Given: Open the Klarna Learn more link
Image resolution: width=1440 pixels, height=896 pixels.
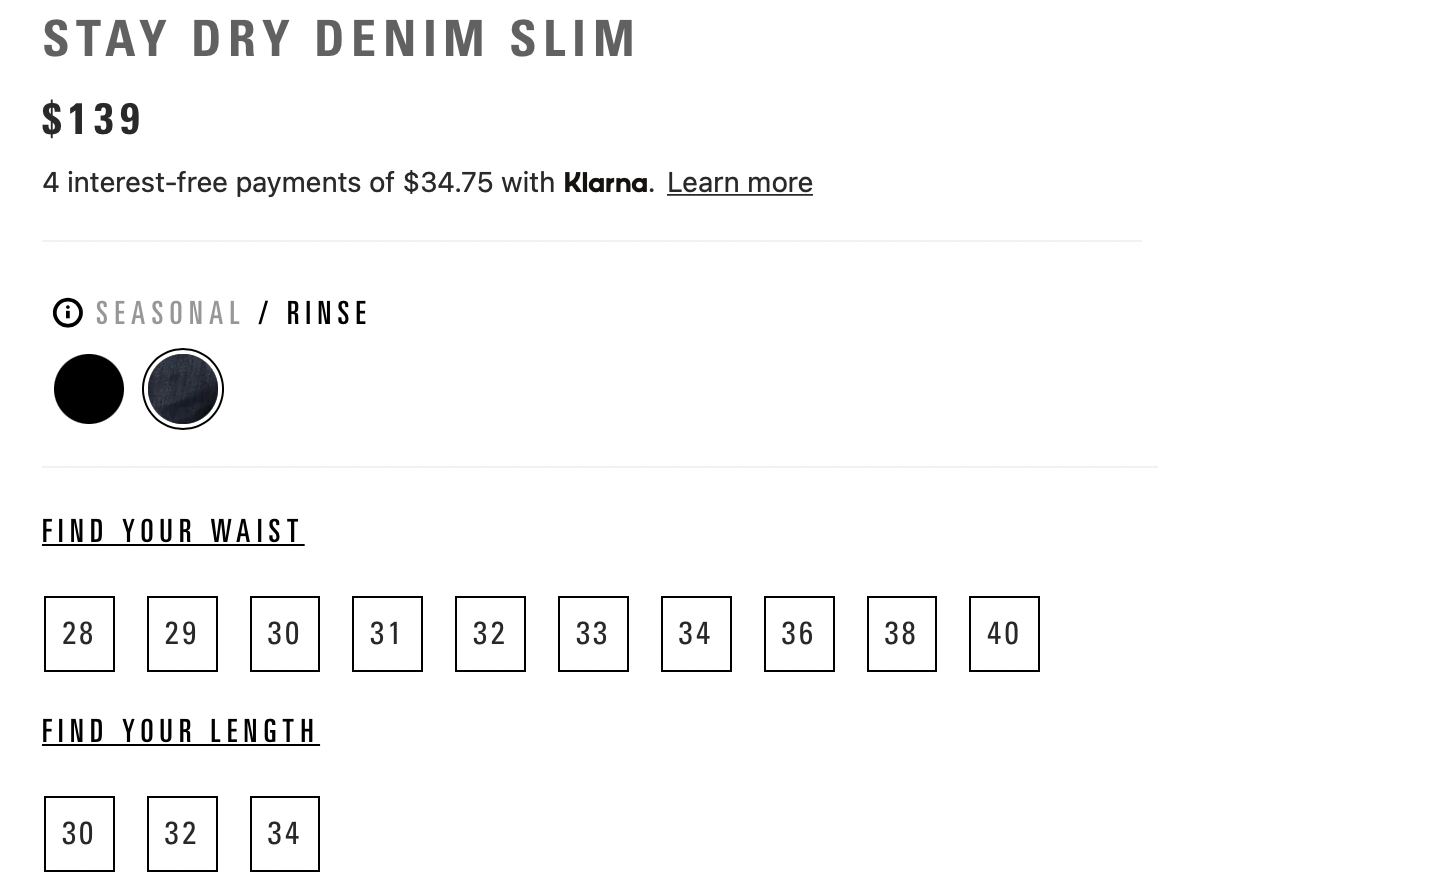Looking at the screenshot, I should coord(740,182).
